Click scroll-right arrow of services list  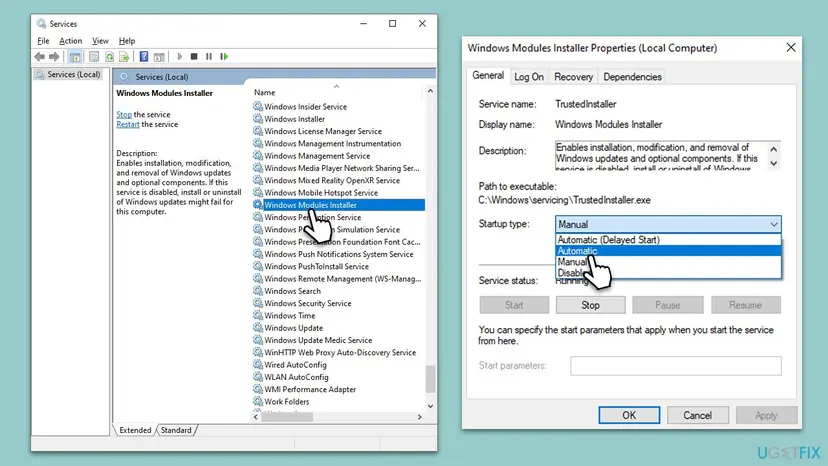[419, 417]
